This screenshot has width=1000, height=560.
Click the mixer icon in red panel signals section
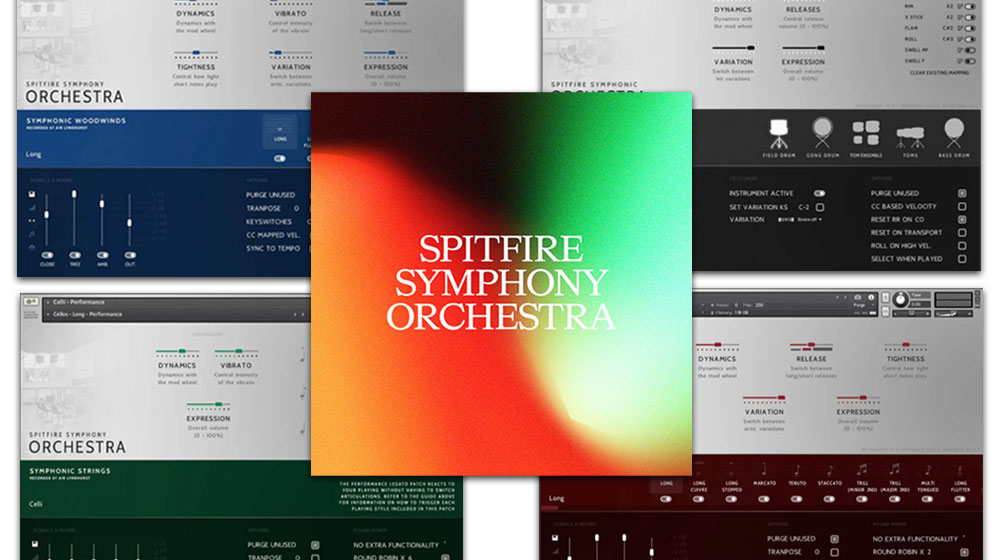(x=555, y=538)
